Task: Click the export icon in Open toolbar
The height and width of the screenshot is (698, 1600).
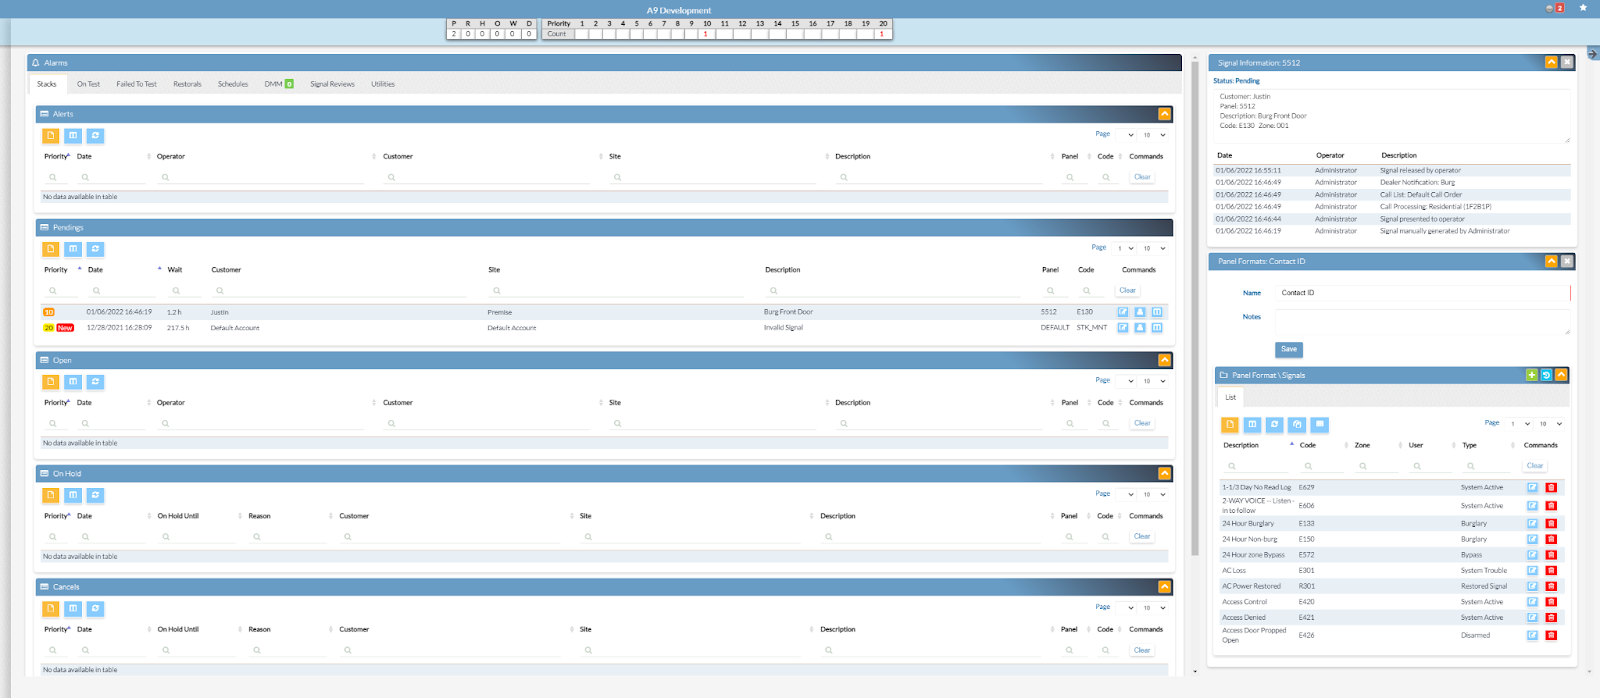Action: click(51, 382)
